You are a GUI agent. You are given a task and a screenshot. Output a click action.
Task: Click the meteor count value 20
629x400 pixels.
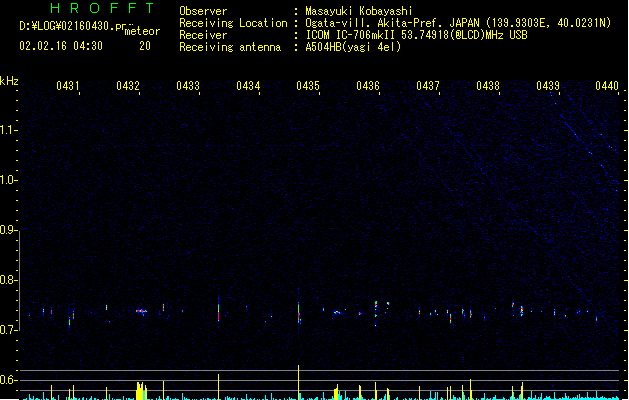[145, 46]
